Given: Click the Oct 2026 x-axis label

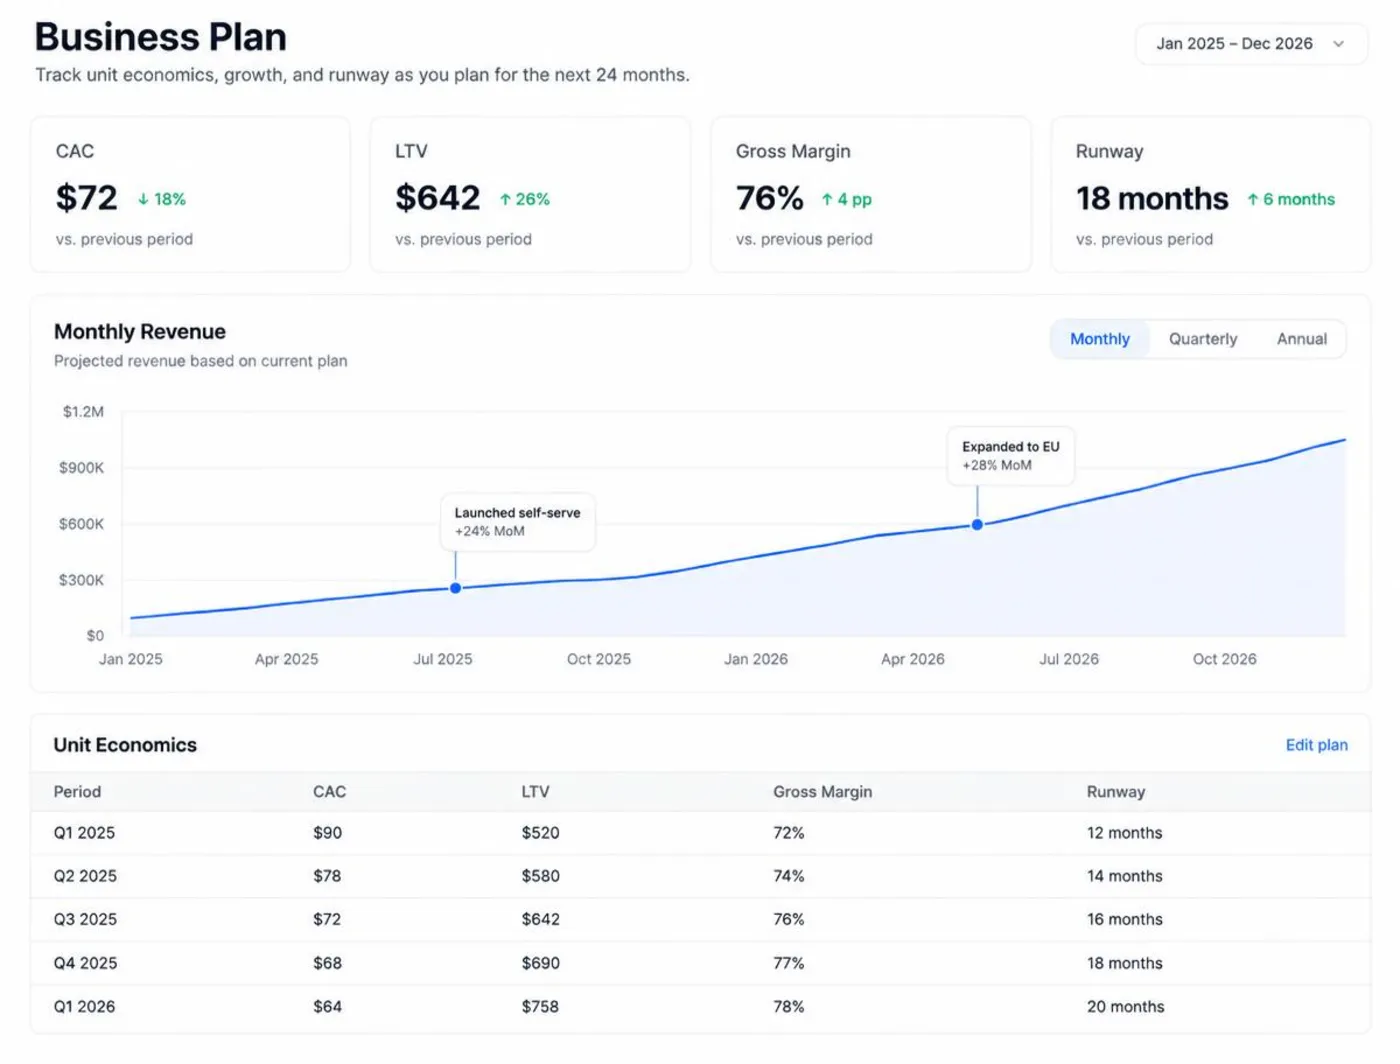Looking at the screenshot, I should [x=1224, y=659].
